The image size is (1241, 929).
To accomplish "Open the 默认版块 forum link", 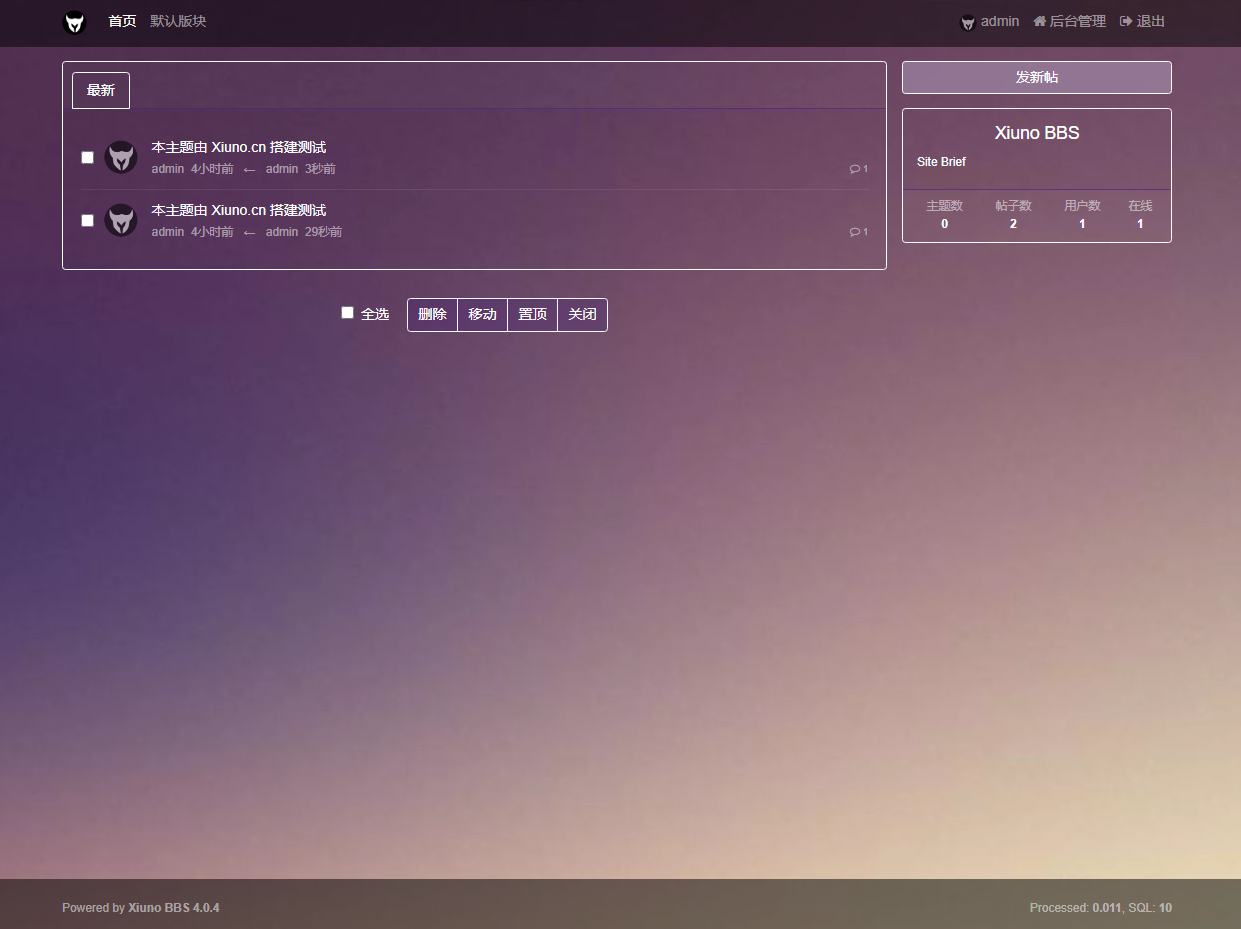I will point(178,21).
